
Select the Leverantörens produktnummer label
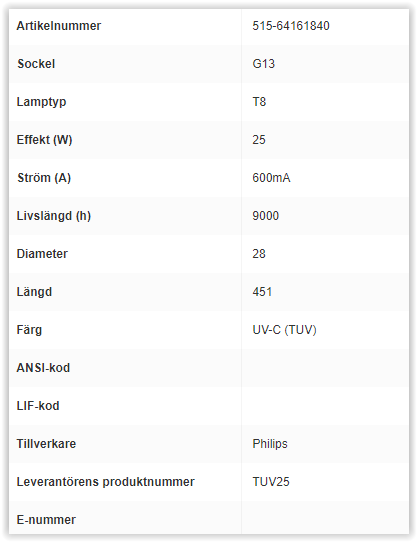point(105,482)
